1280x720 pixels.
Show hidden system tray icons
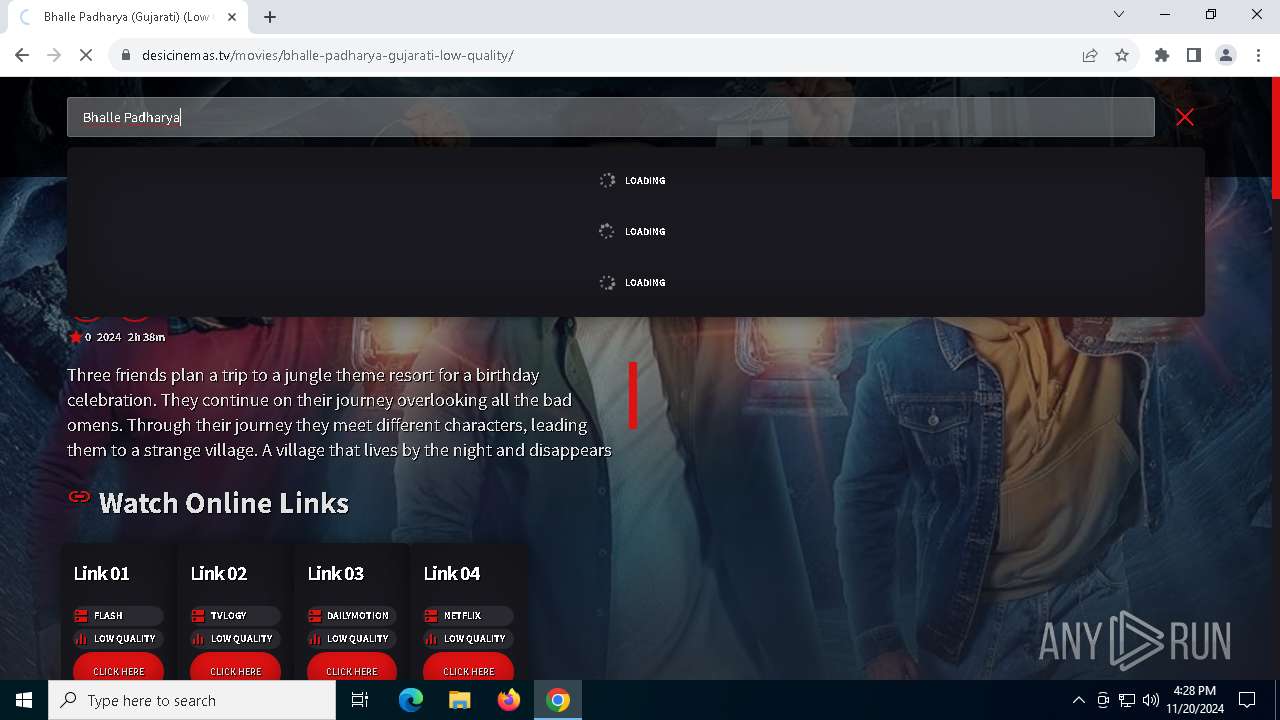tap(1078, 700)
